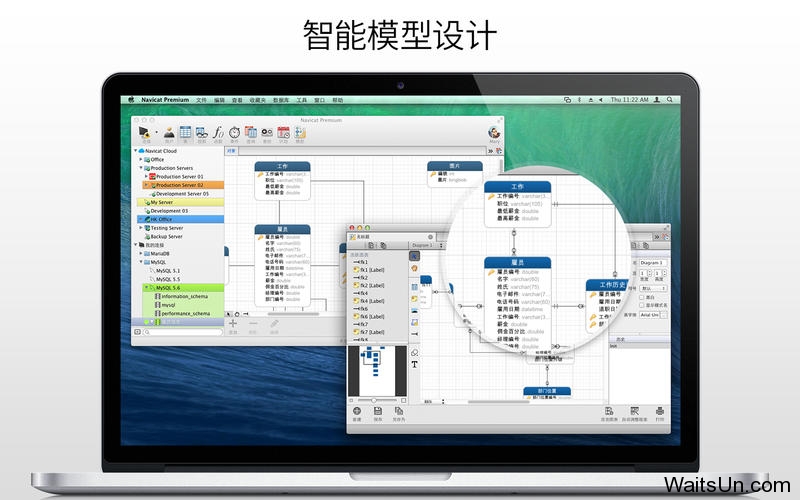Open the Apple menu
The image size is (800, 500).
tap(131, 100)
